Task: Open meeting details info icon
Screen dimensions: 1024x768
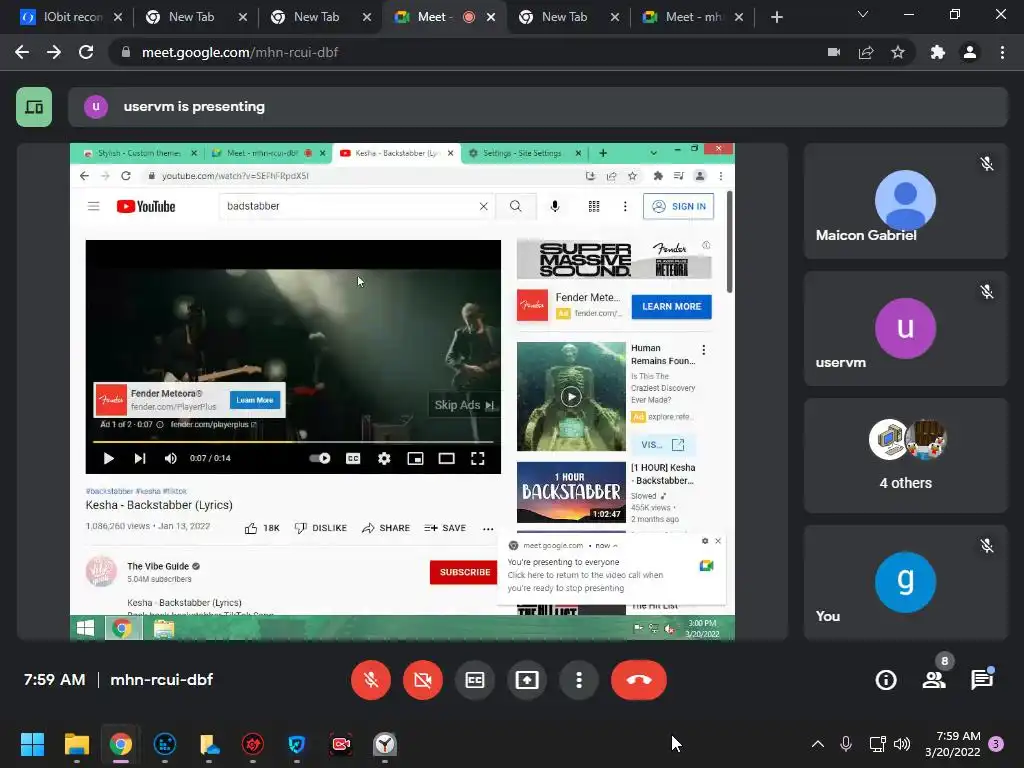Action: point(886,680)
